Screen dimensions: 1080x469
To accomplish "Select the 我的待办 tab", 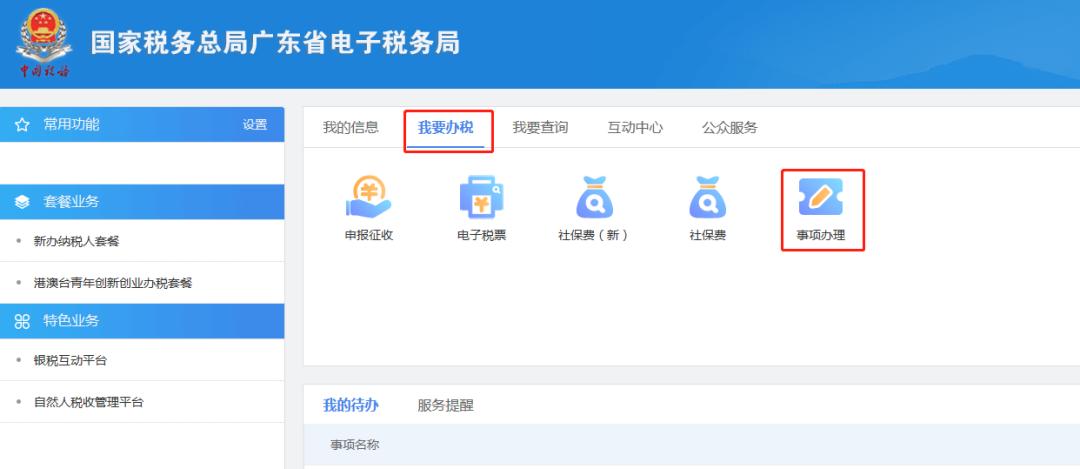I will pyautogui.click(x=351, y=405).
